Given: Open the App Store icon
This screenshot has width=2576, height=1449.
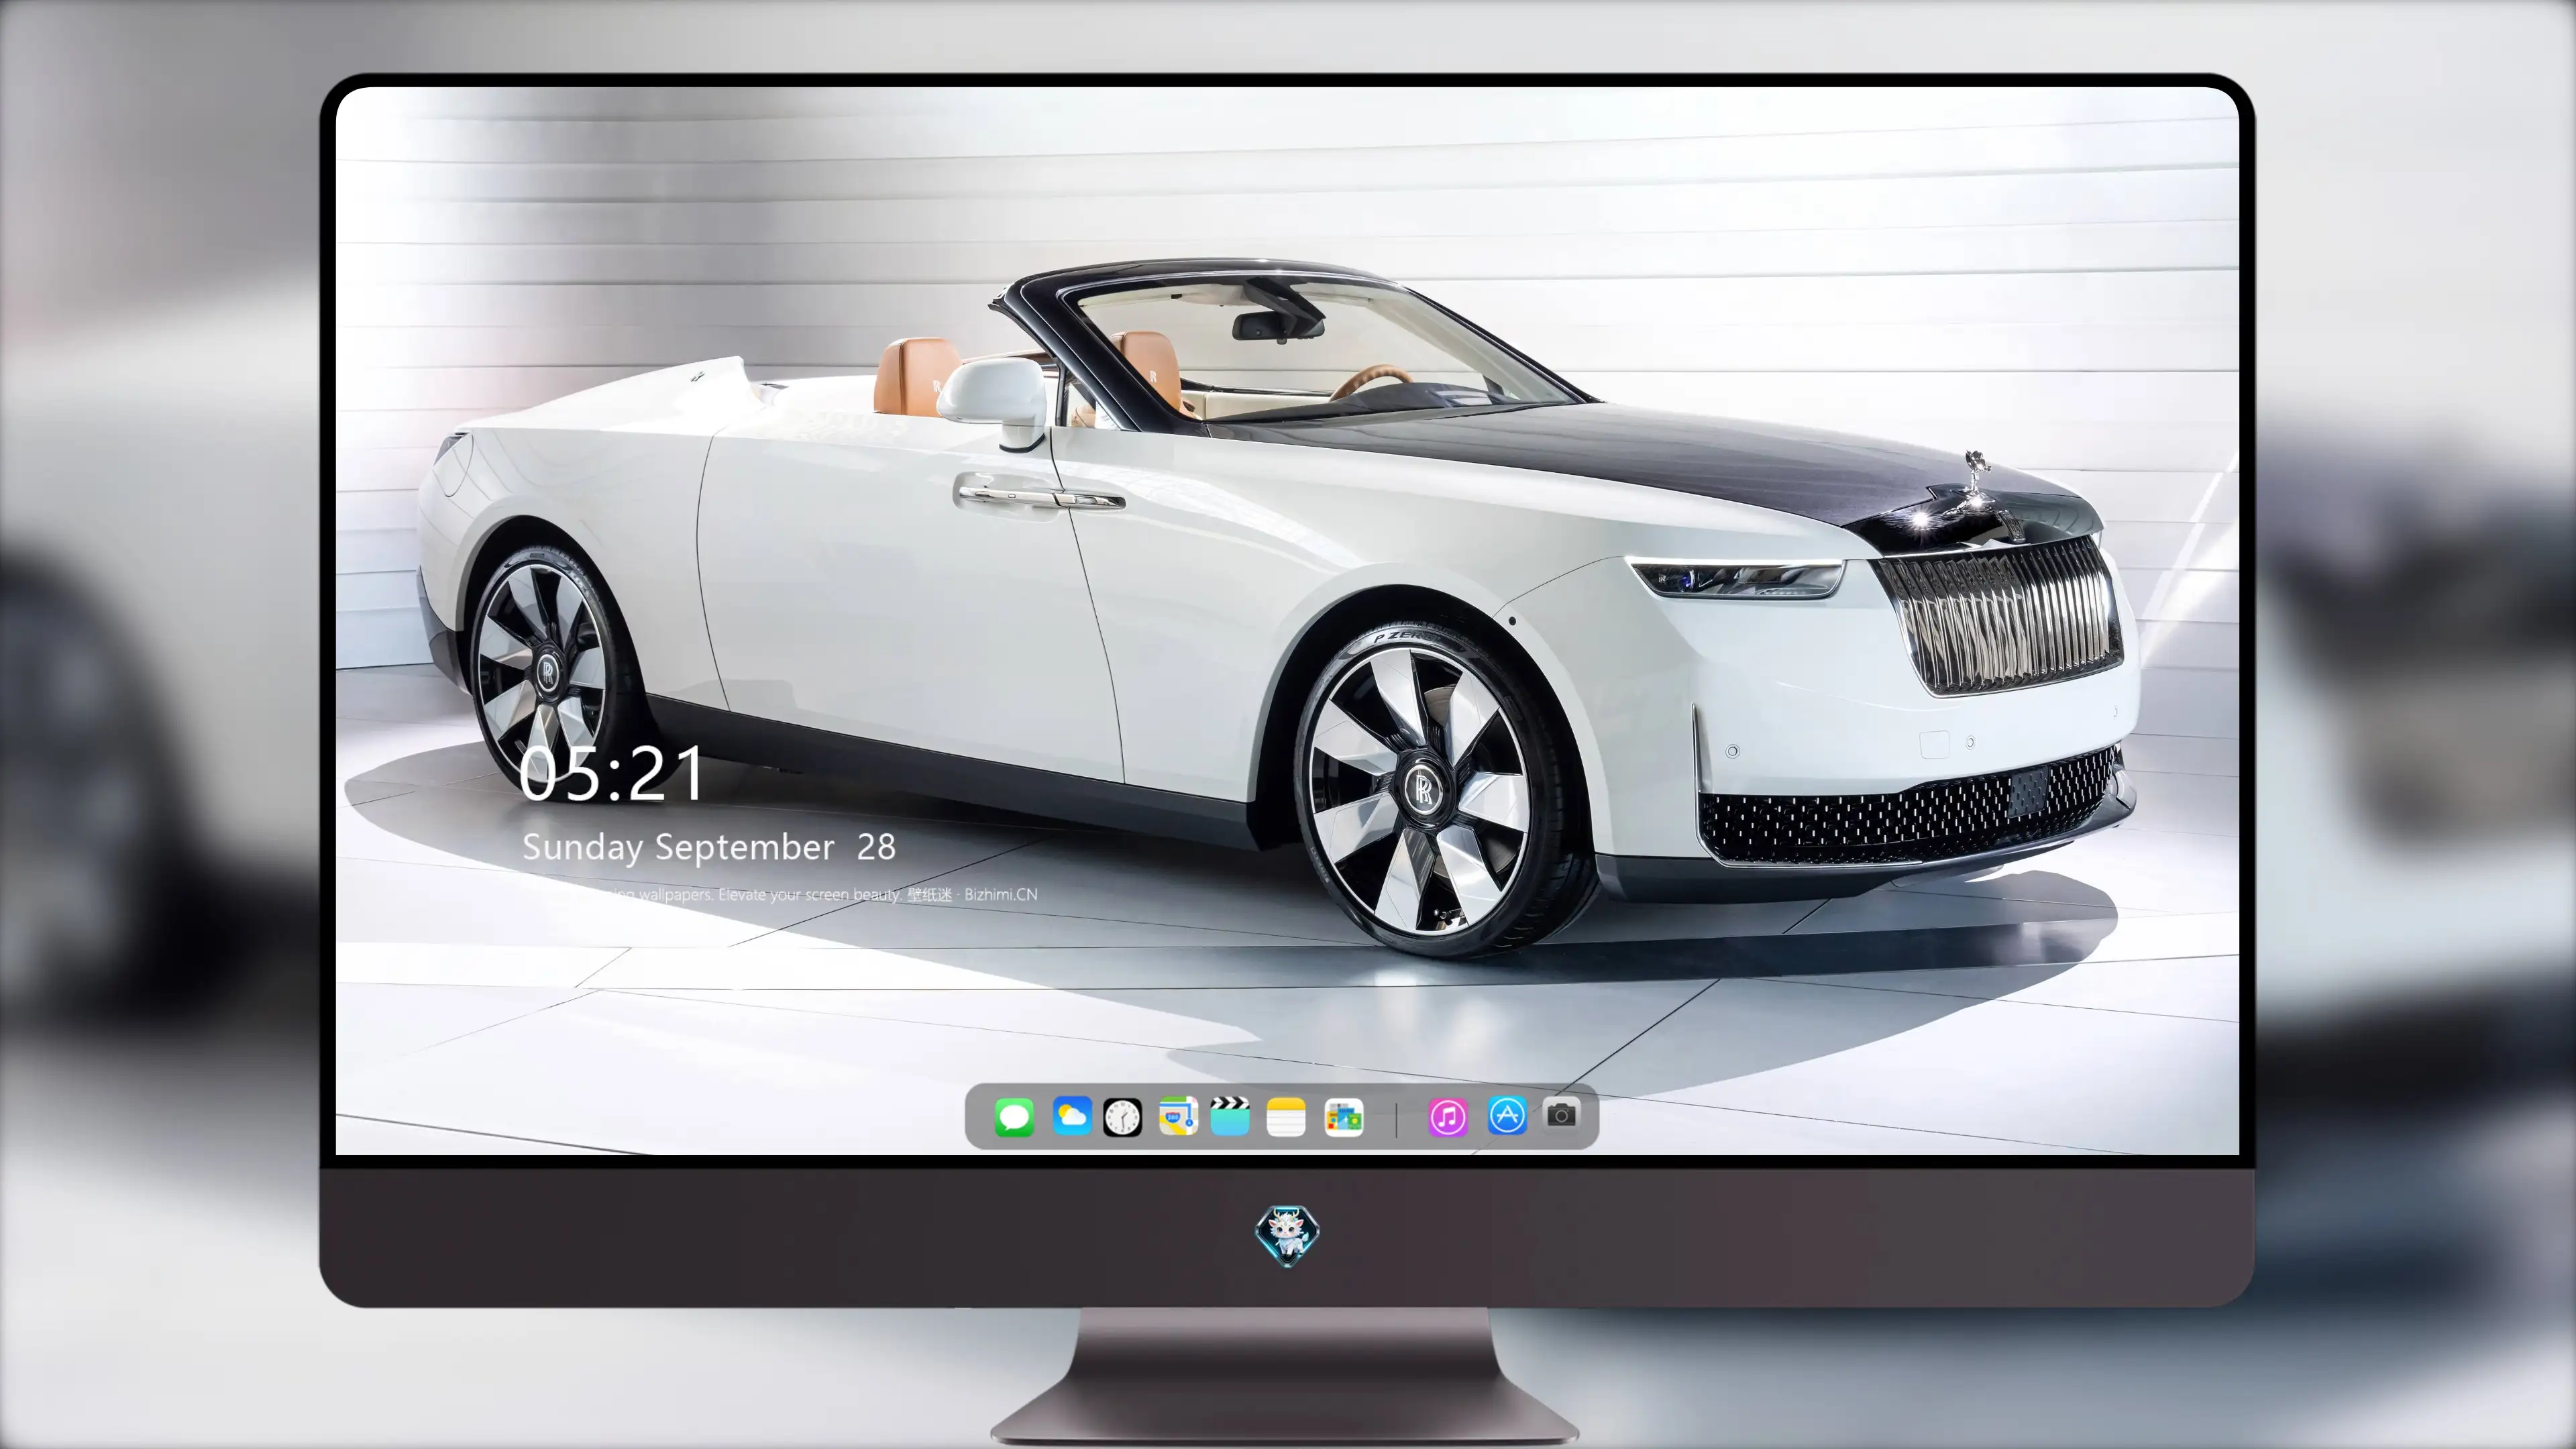Looking at the screenshot, I should coord(1507,1115).
